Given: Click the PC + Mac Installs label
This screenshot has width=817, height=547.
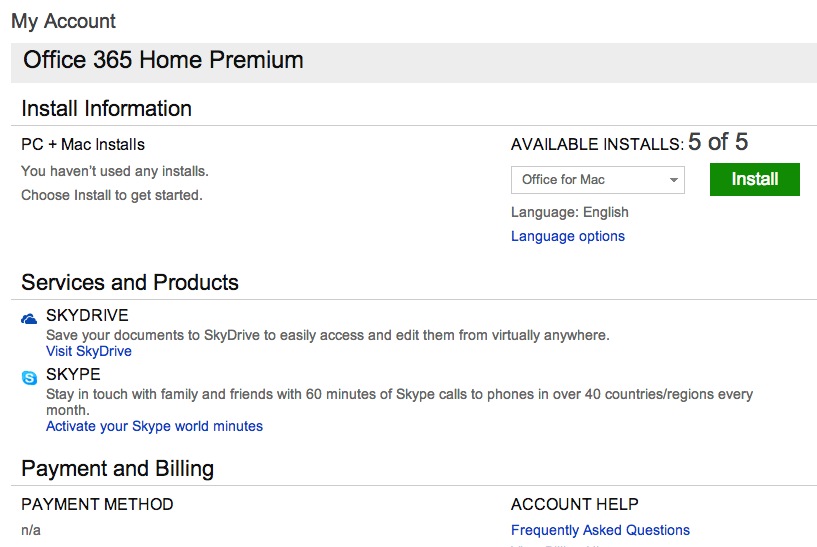Looking at the screenshot, I should click(83, 145).
